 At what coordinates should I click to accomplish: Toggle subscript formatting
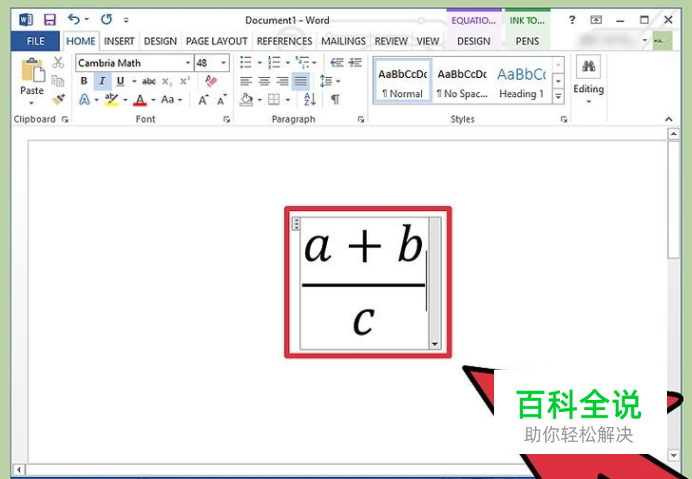[x=167, y=82]
